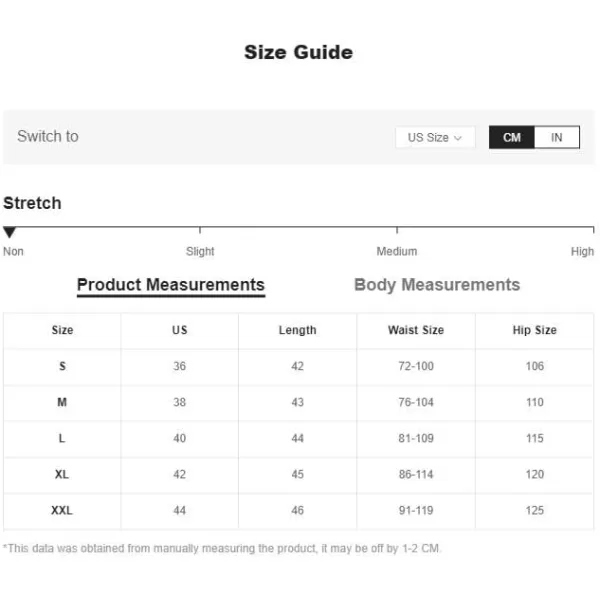Select the XXL size row
Screen dimensions: 600x600
[298, 511]
